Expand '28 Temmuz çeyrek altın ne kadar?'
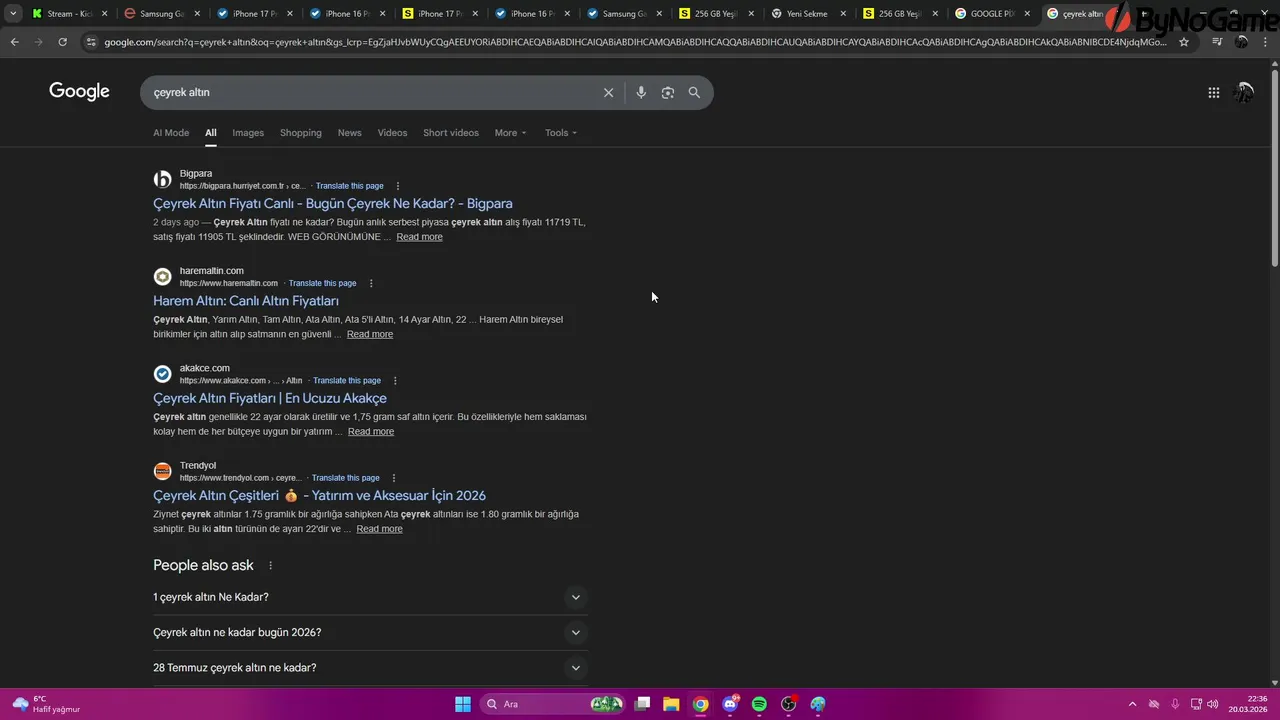 (x=370, y=668)
